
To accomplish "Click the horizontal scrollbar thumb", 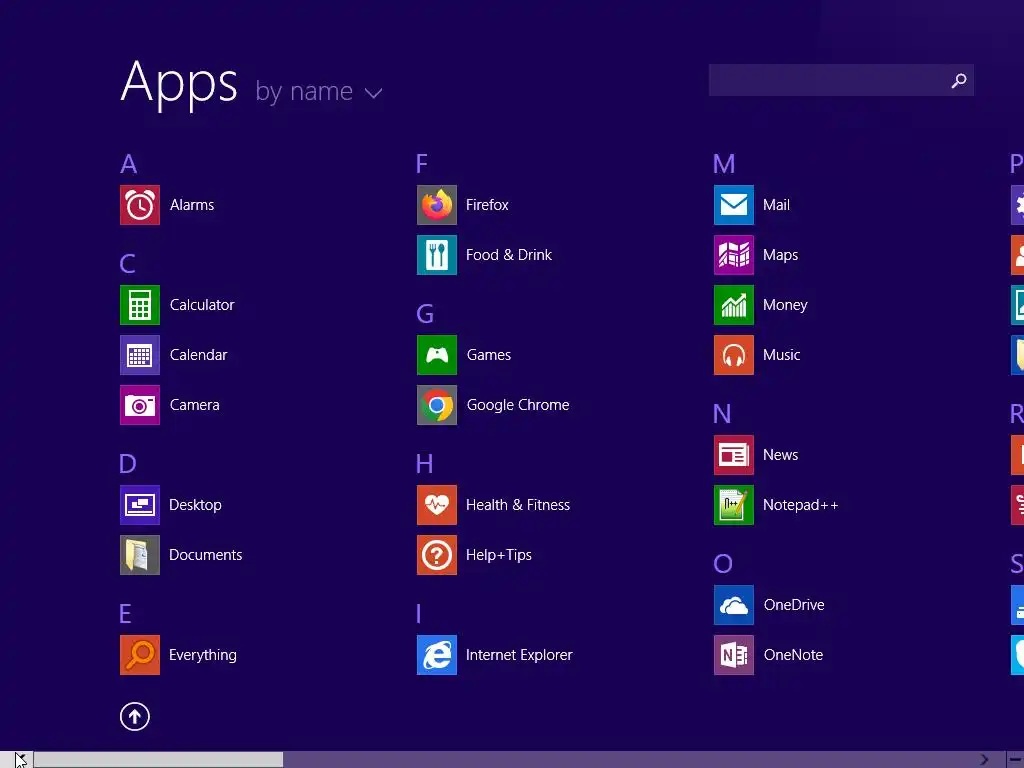I will pos(159,760).
